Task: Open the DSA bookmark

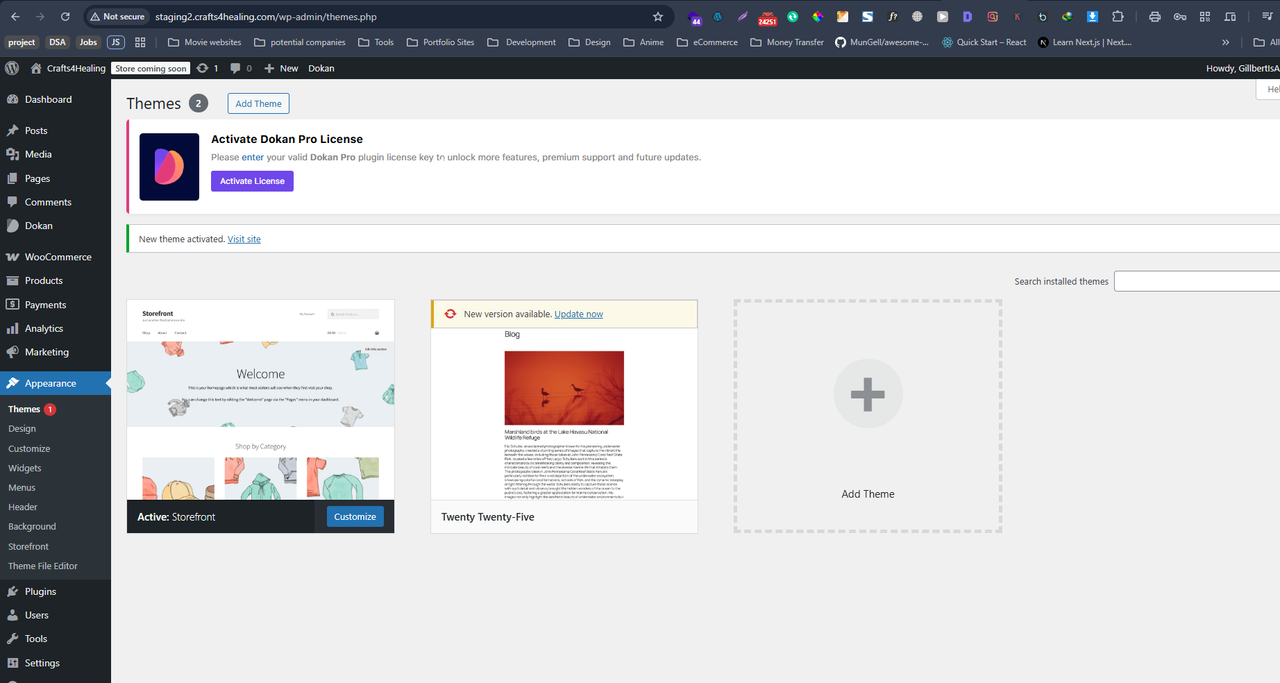Action: (x=57, y=42)
